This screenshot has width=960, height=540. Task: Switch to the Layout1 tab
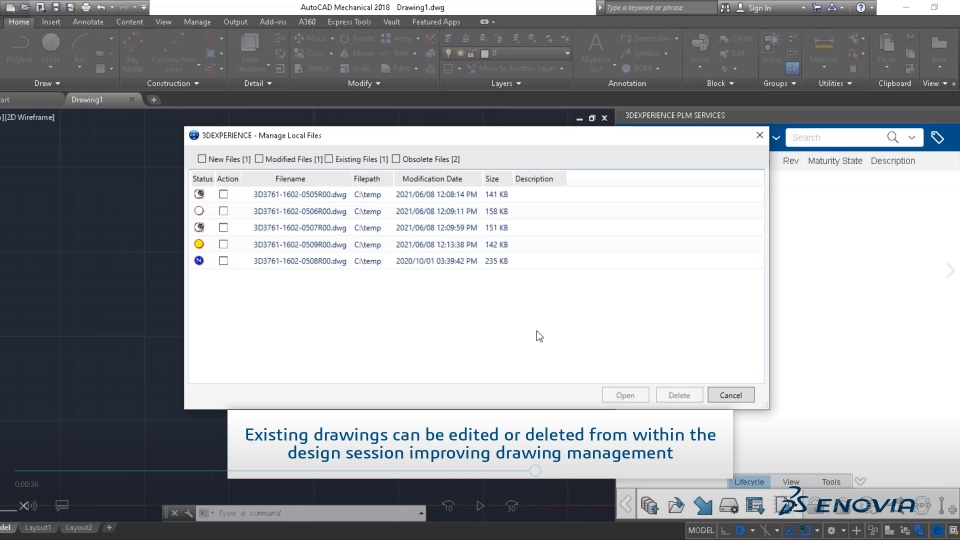click(x=38, y=527)
